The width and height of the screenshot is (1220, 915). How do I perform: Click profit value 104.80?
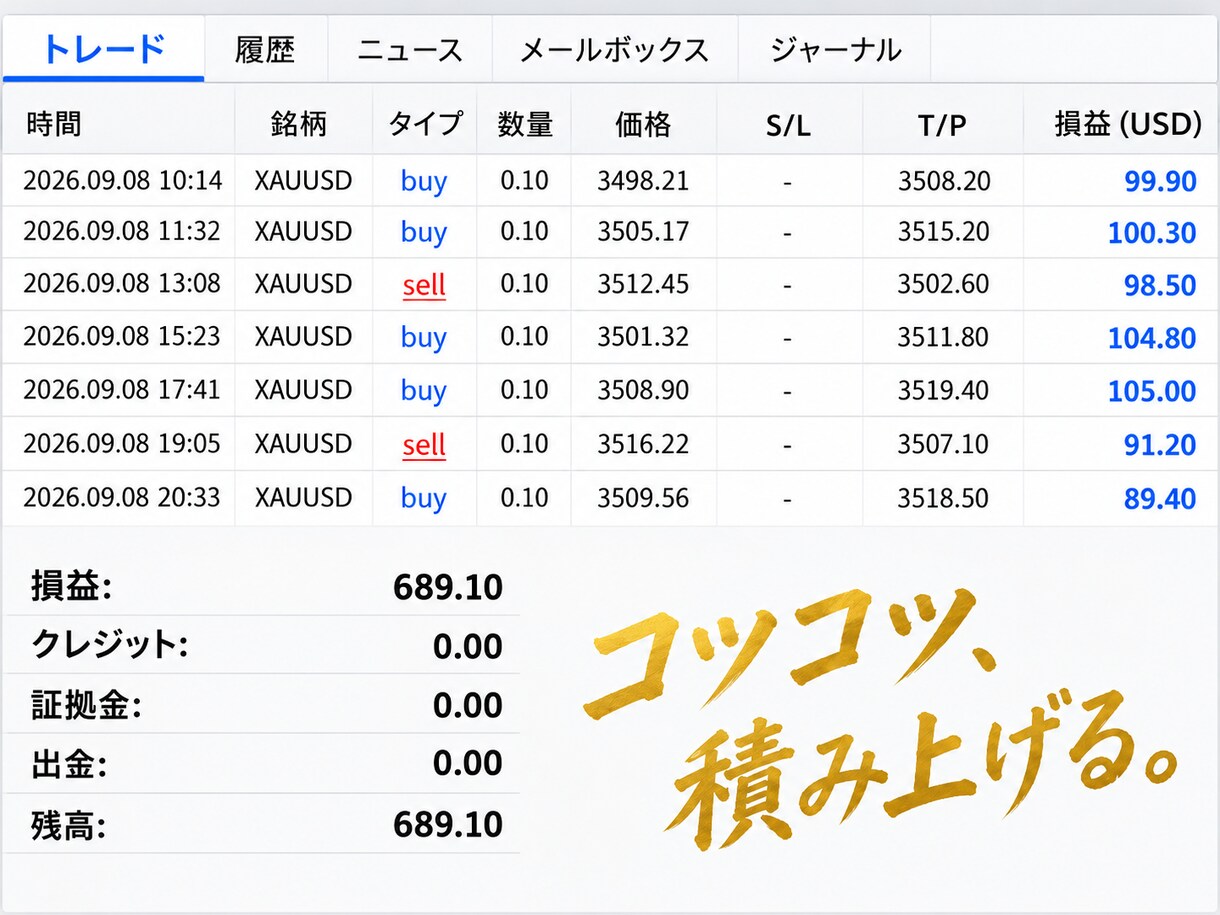(x=1152, y=339)
